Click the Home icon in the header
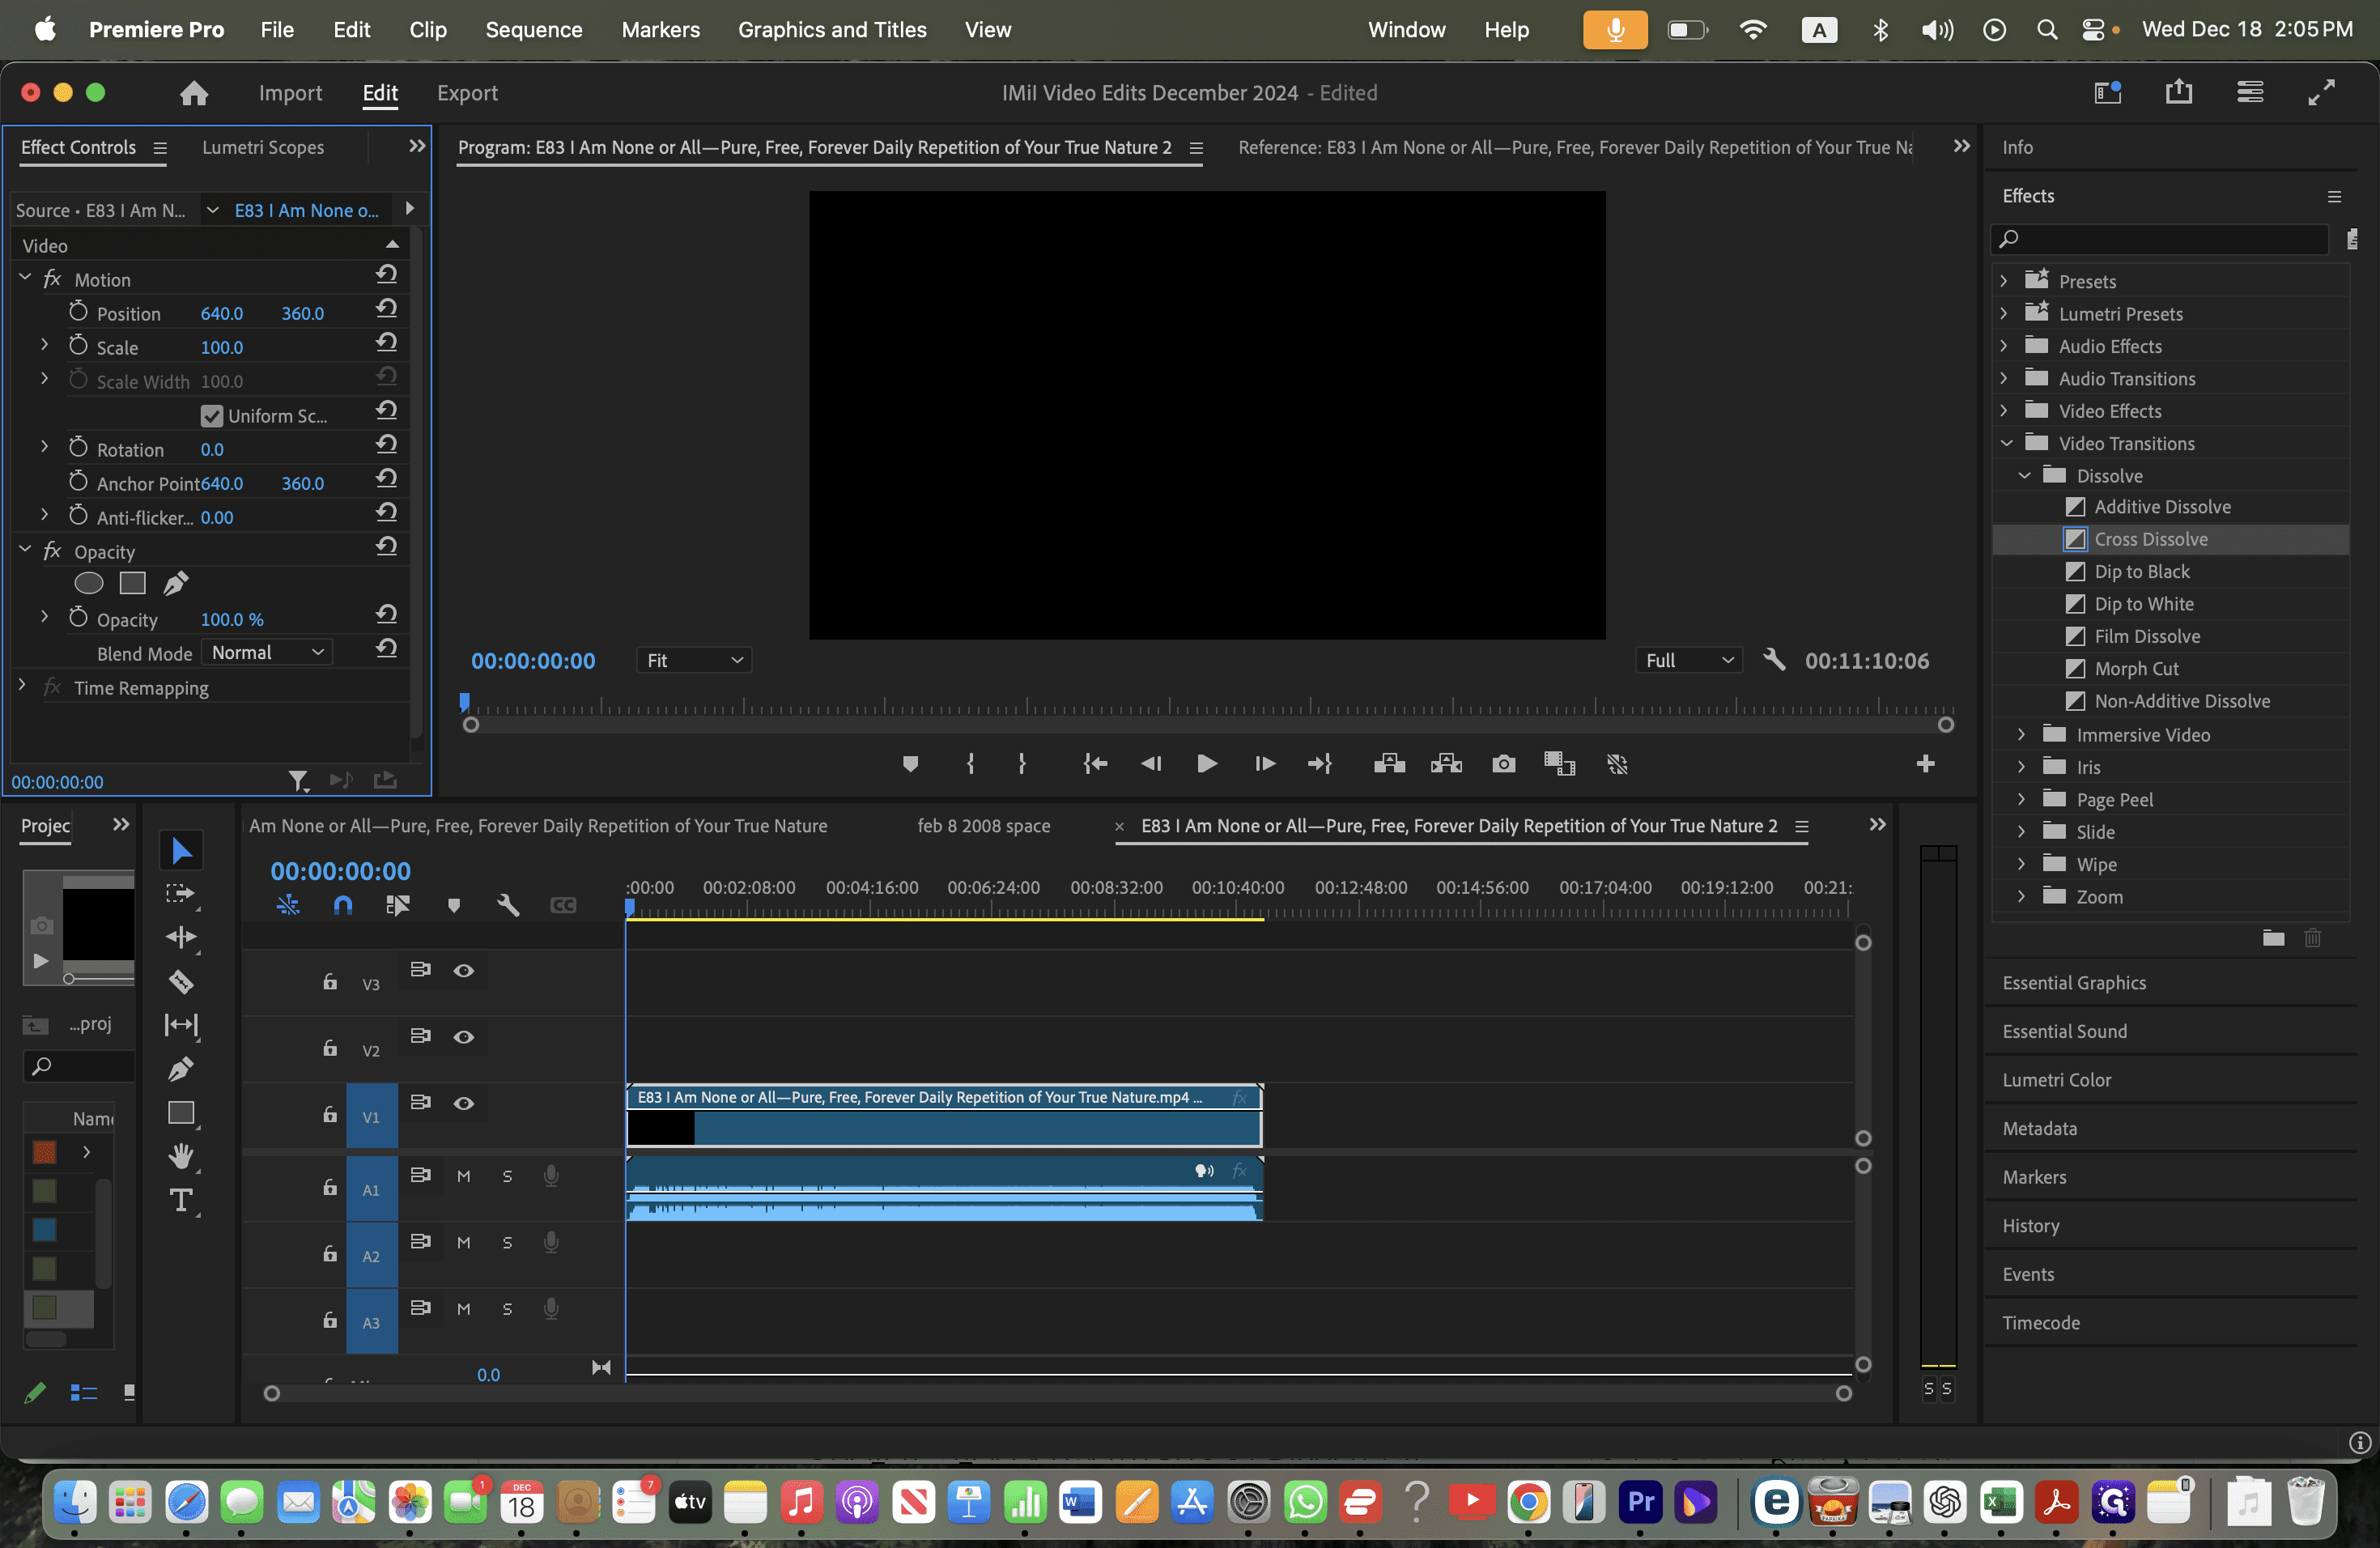2380x1548 pixels. 194,93
